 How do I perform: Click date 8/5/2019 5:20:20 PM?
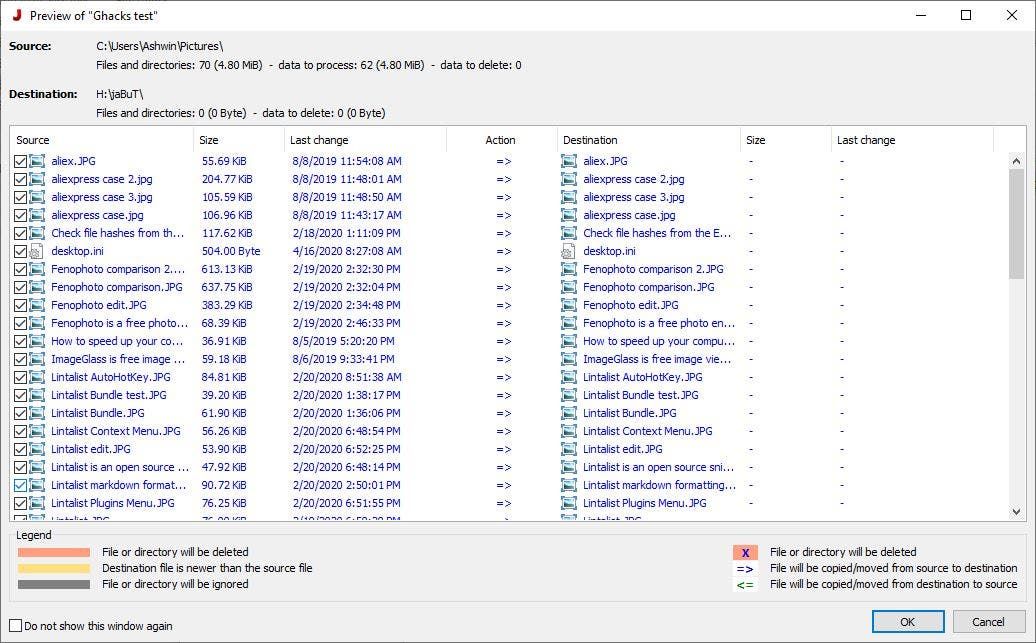pyautogui.click(x=343, y=341)
